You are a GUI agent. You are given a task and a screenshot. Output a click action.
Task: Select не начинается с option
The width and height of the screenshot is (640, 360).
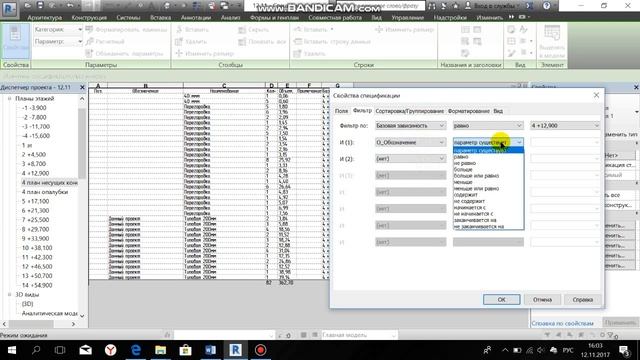click(473, 214)
